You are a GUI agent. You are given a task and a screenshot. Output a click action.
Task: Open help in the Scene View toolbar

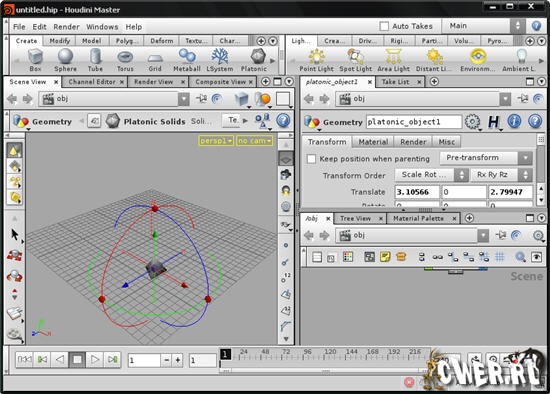coord(283,121)
